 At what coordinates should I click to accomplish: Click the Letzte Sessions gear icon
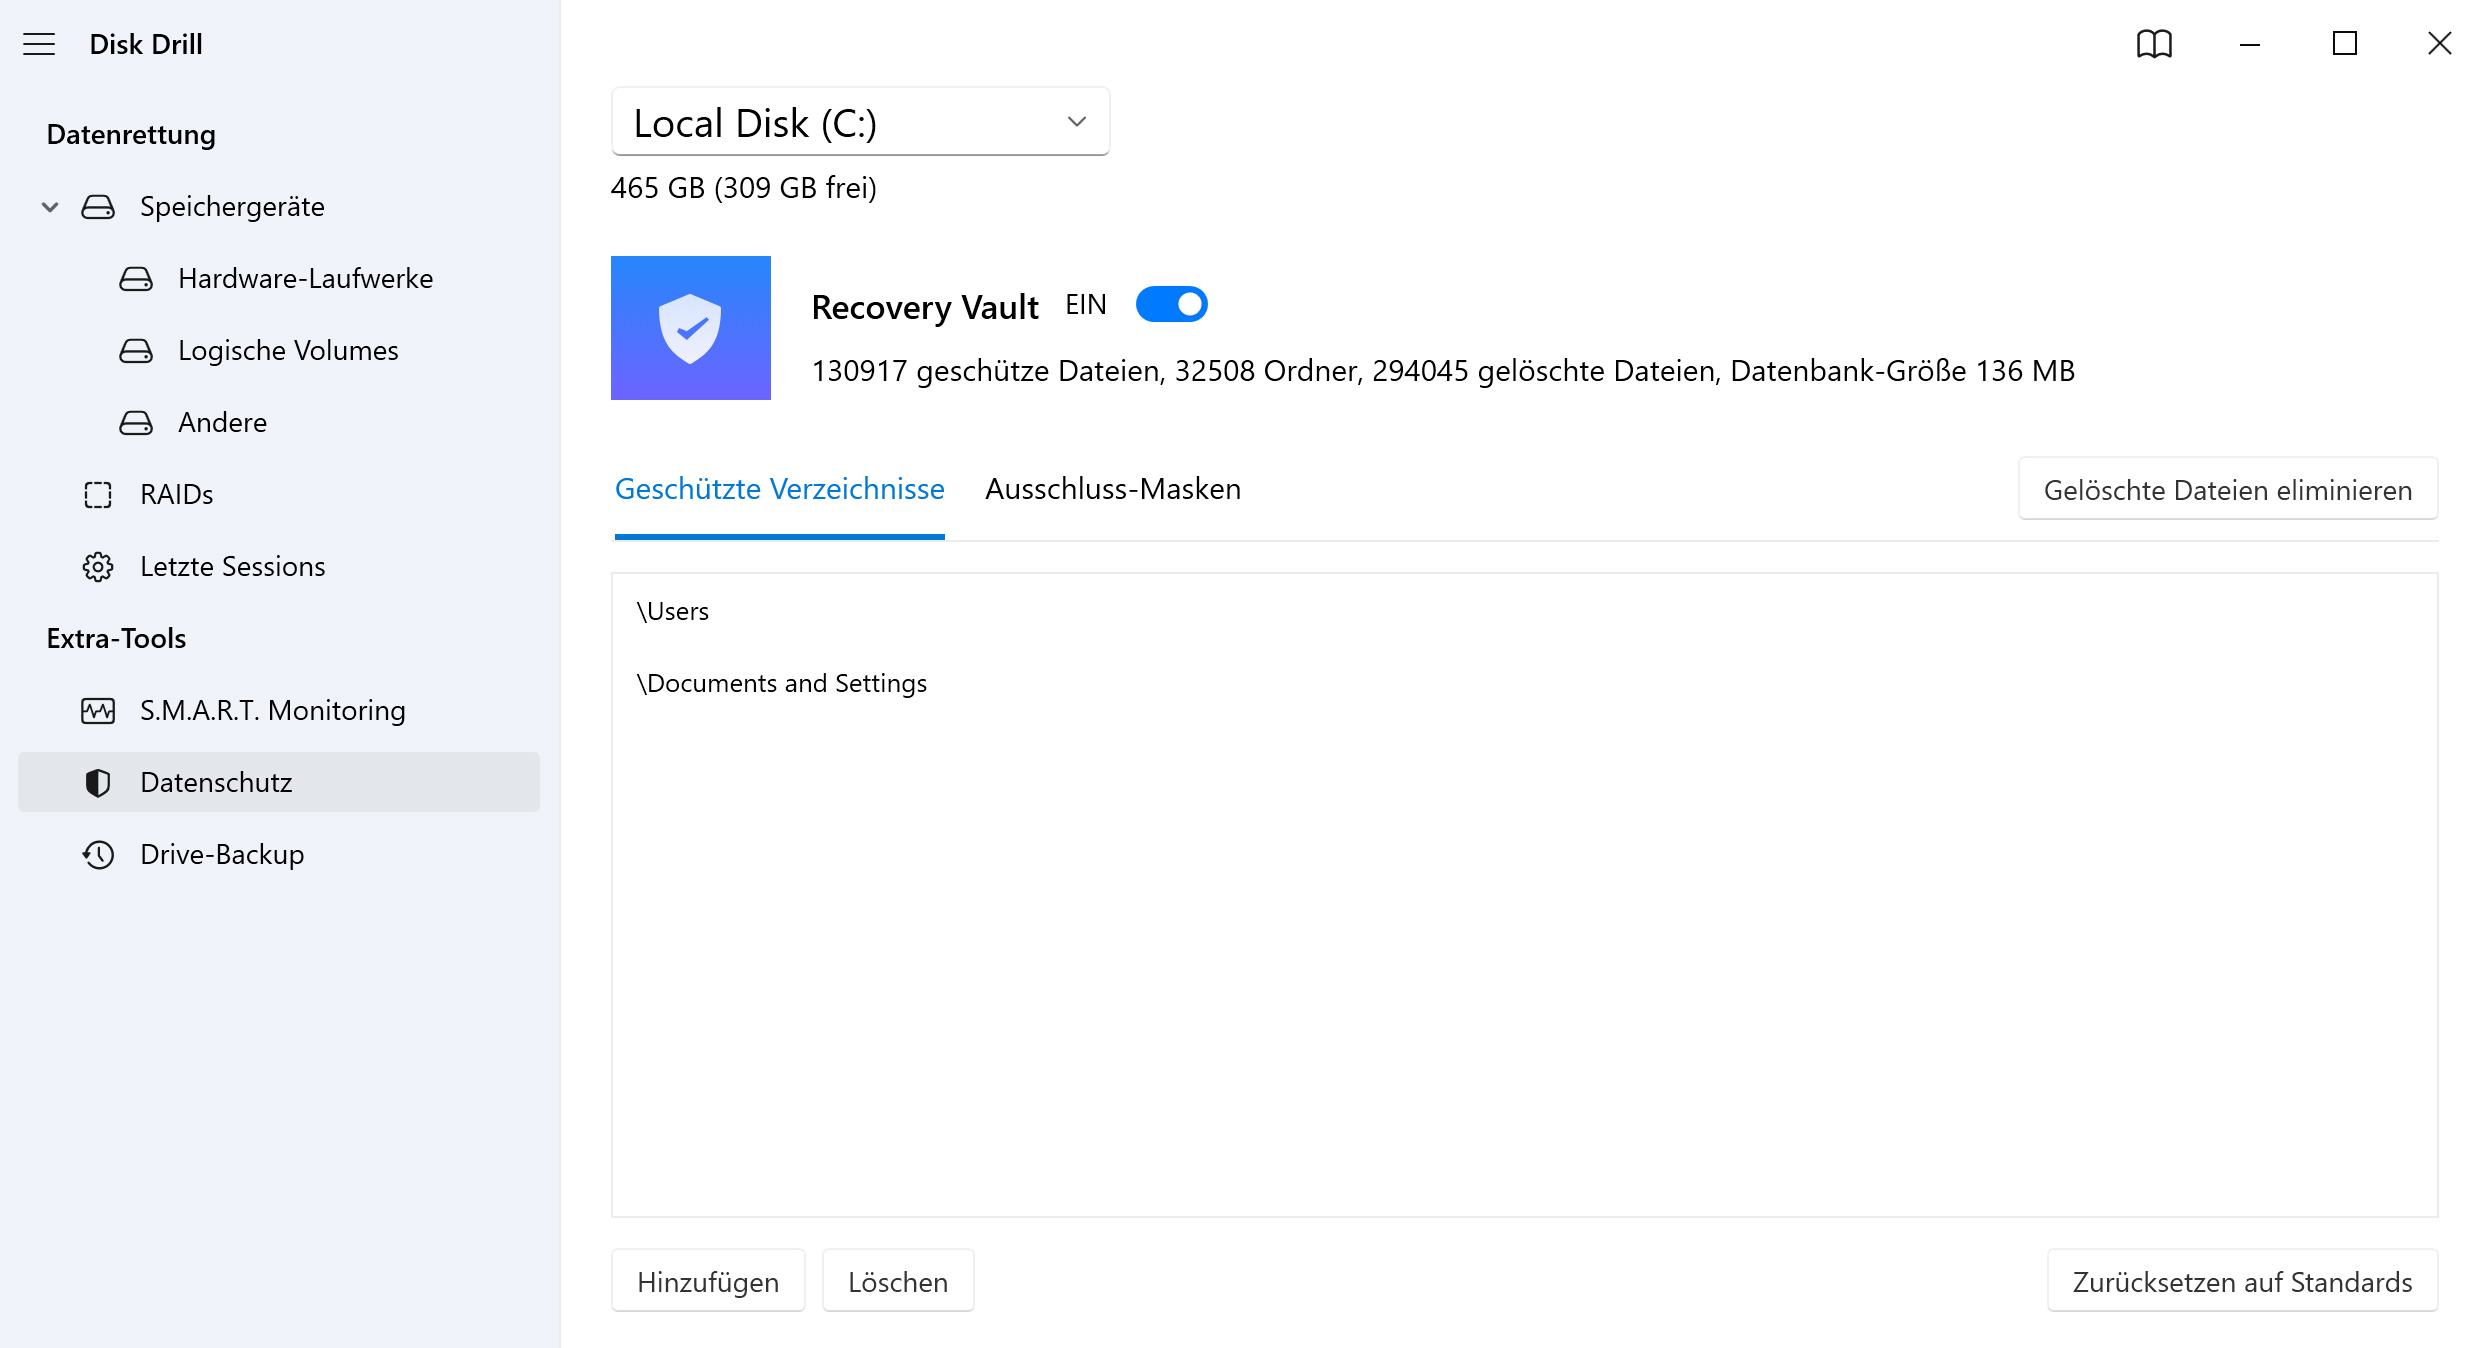click(x=100, y=566)
